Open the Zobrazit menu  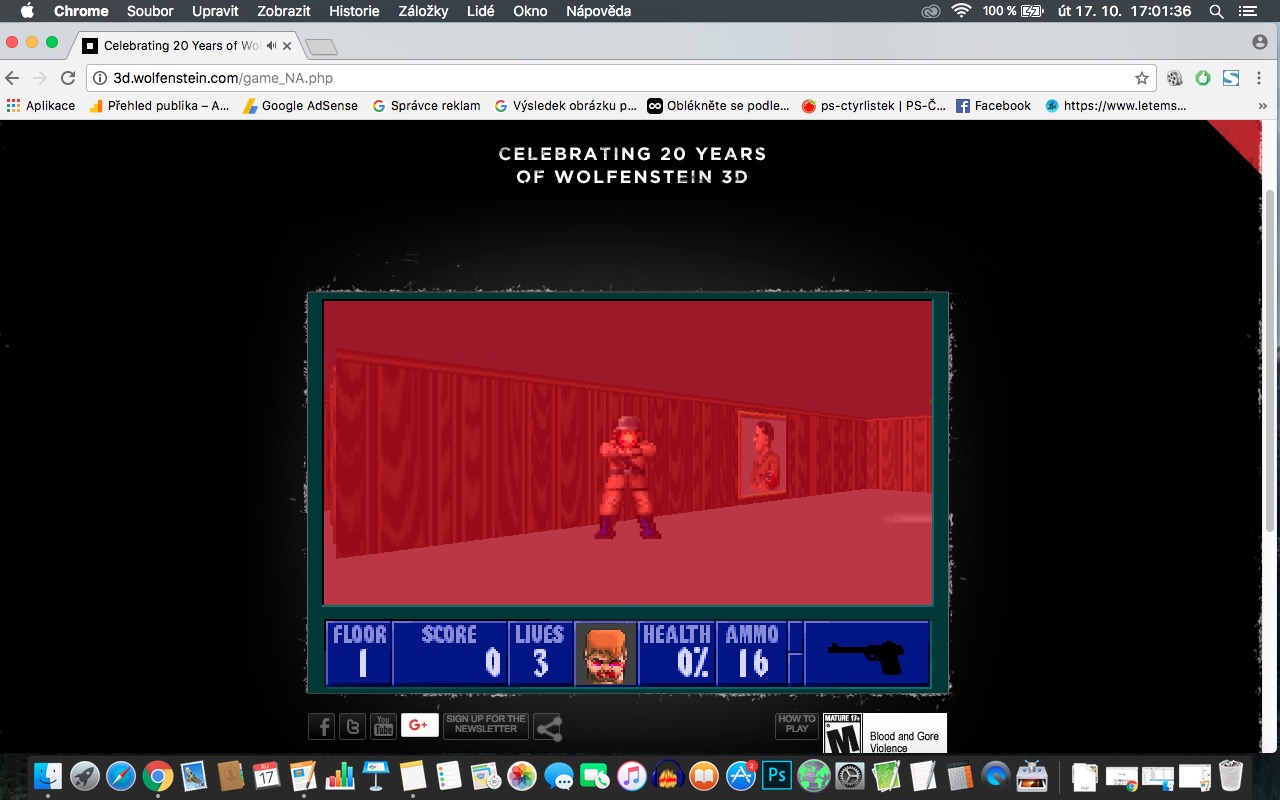tap(282, 11)
